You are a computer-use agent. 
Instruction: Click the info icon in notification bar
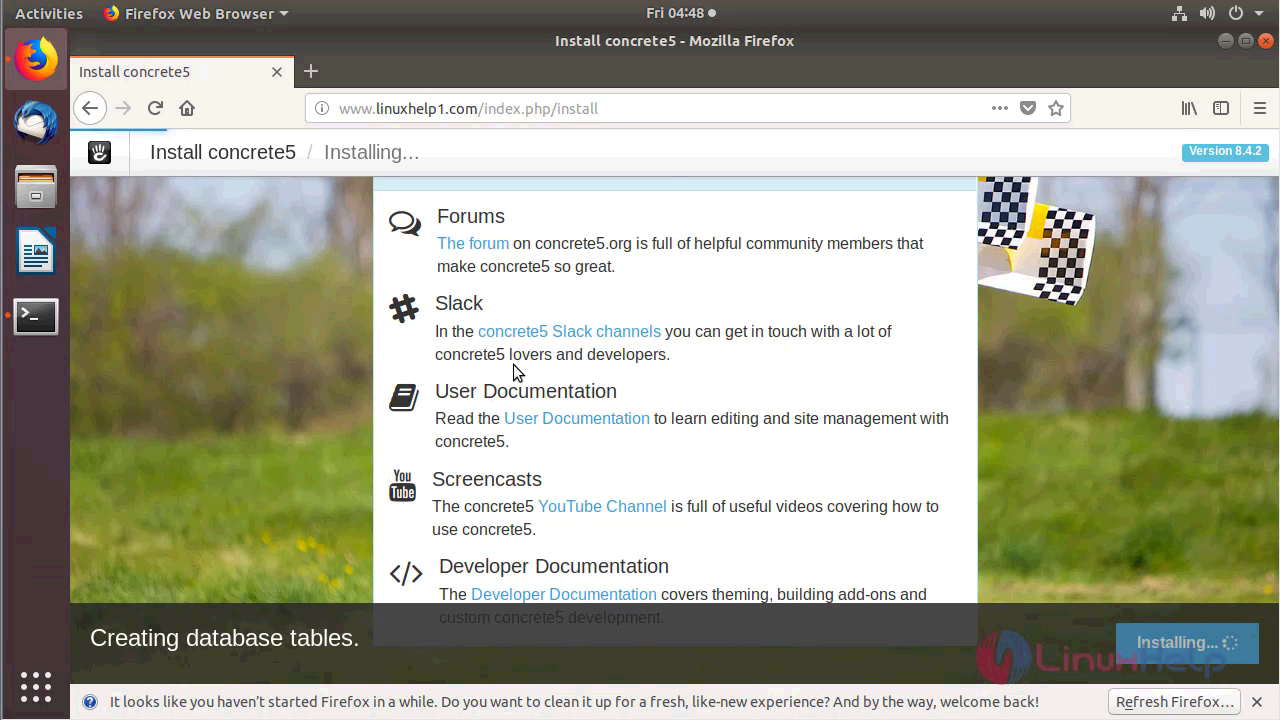pyautogui.click(x=90, y=702)
